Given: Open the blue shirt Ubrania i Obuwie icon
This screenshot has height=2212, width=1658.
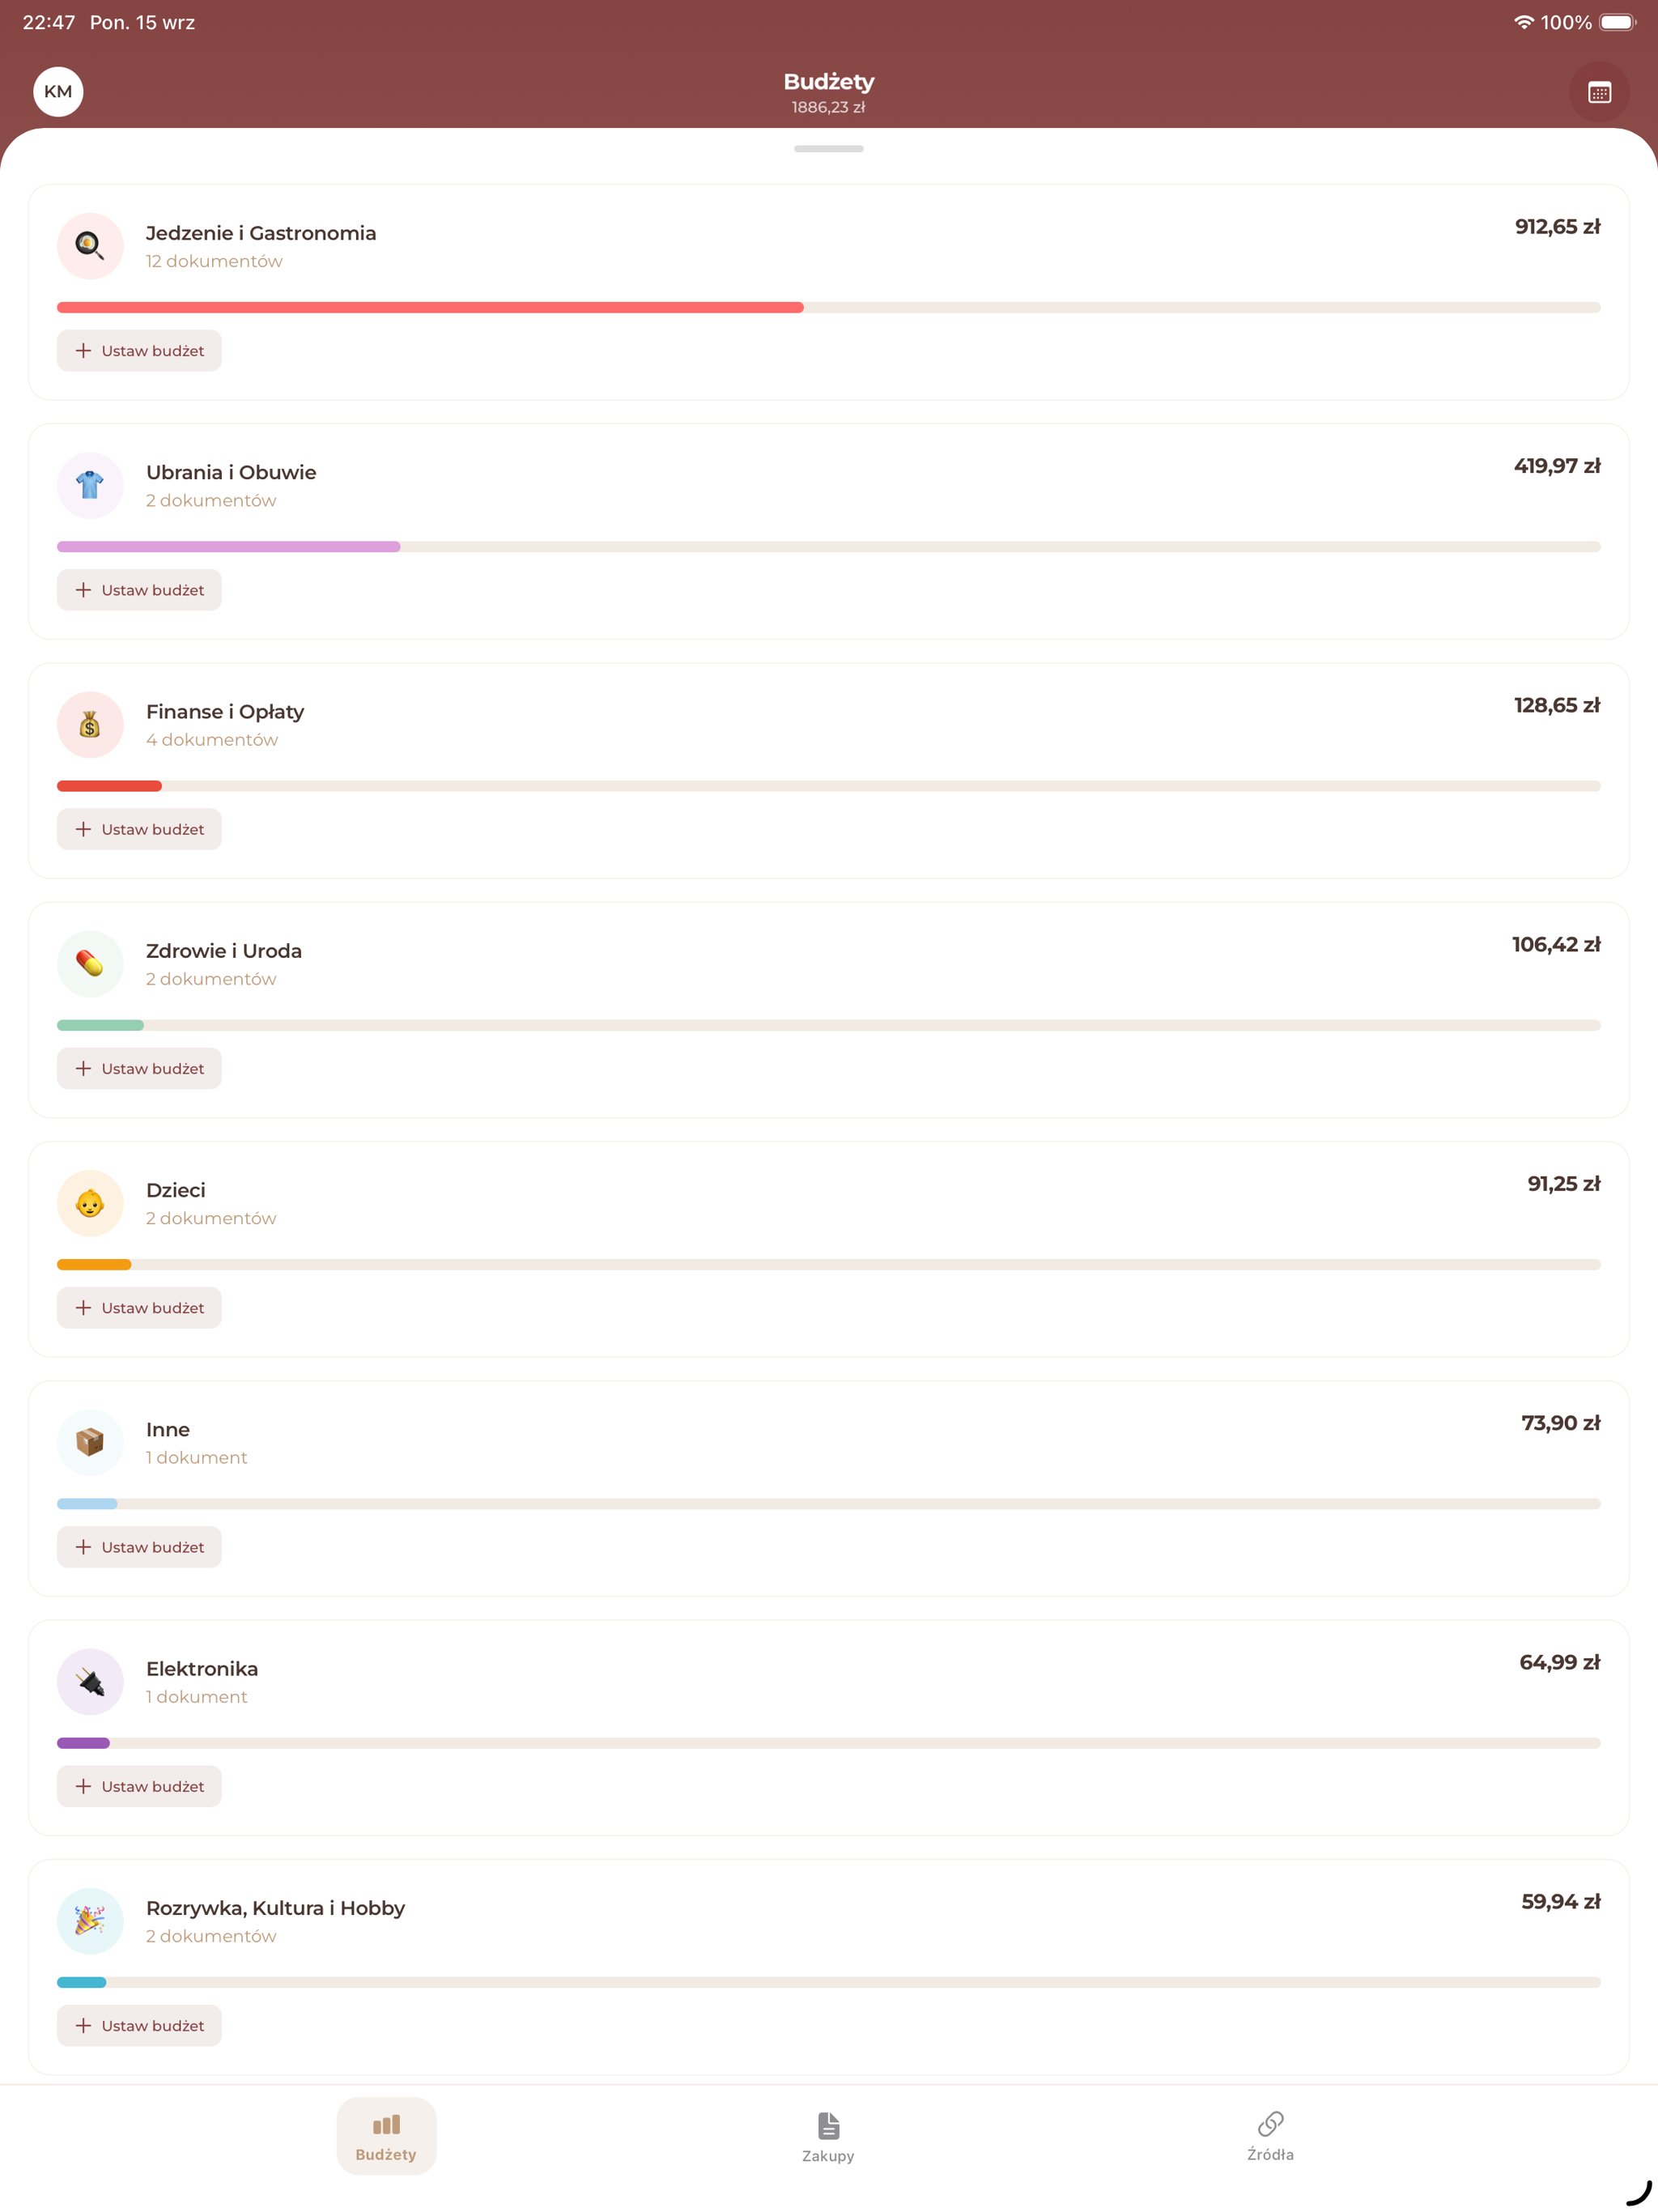Looking at the screenshot, I should (x=90, y=485).
